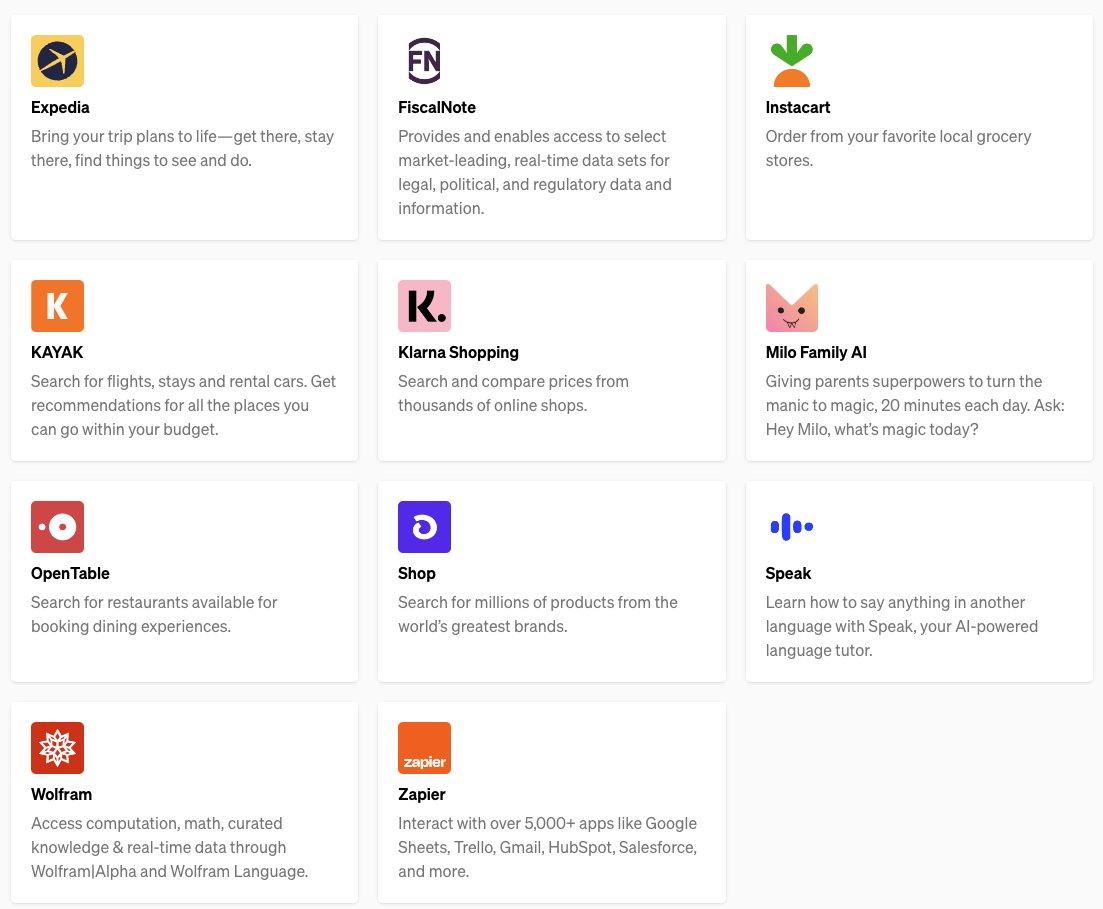This screenshot has height=909, width=1103.
Task: Open the purple Shop bag icon
Action: (424, 527)
